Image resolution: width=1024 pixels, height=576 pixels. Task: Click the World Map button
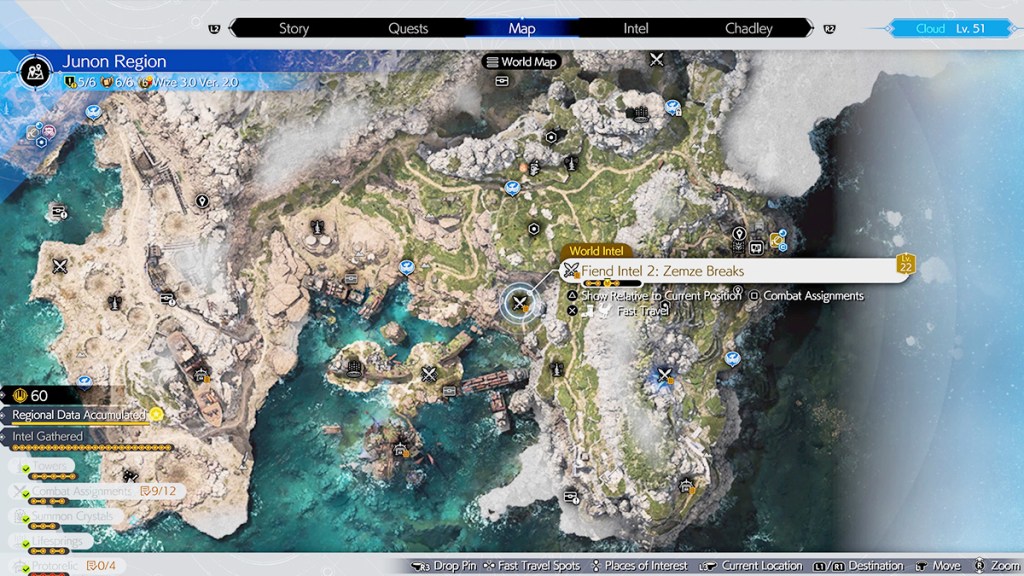coord(521,62)
